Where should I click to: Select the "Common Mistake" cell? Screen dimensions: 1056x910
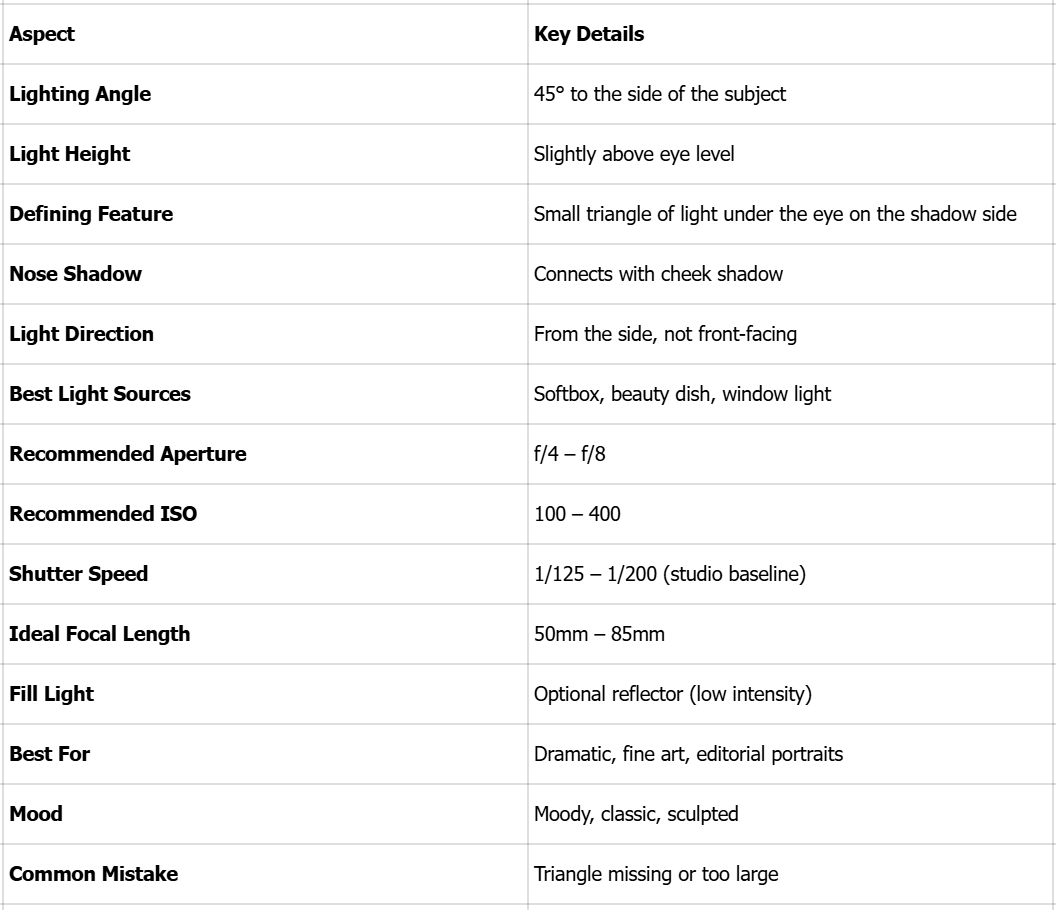pos(94,874)
